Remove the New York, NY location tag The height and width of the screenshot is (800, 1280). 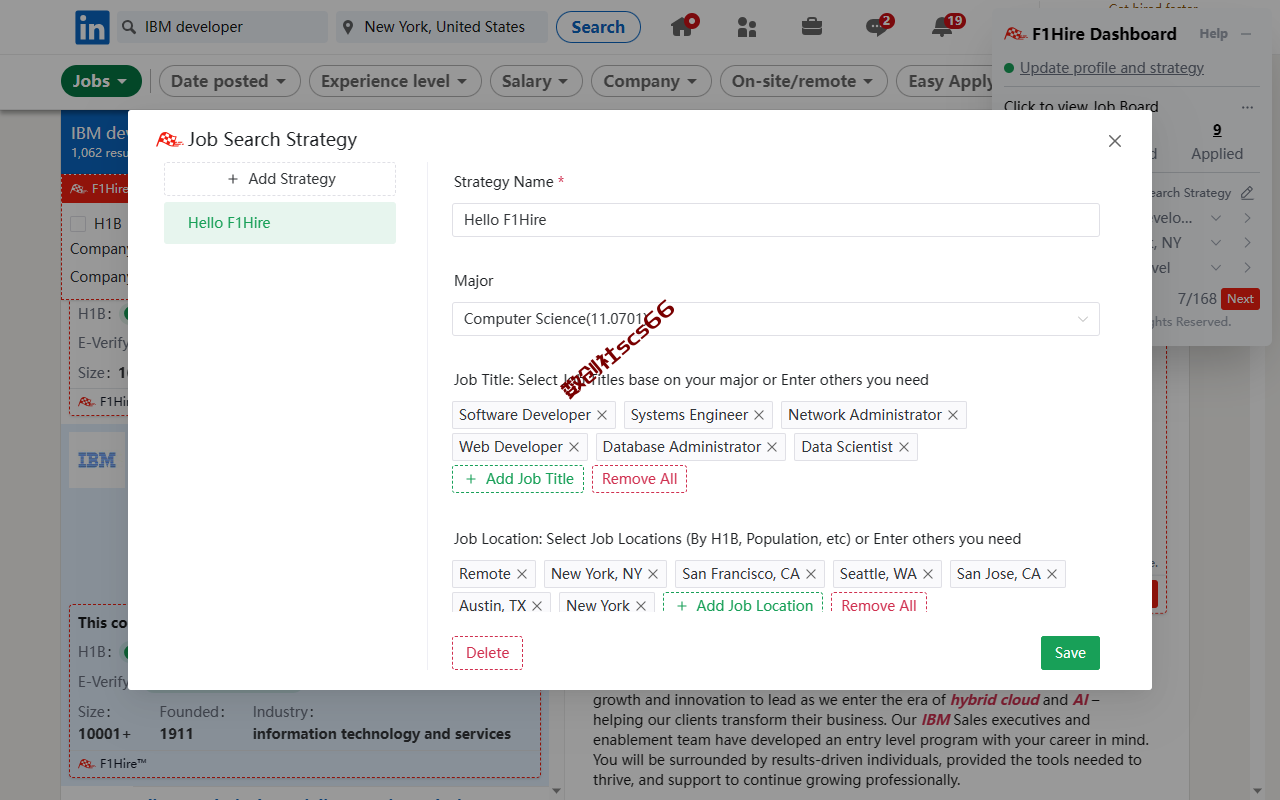[653, 574]
